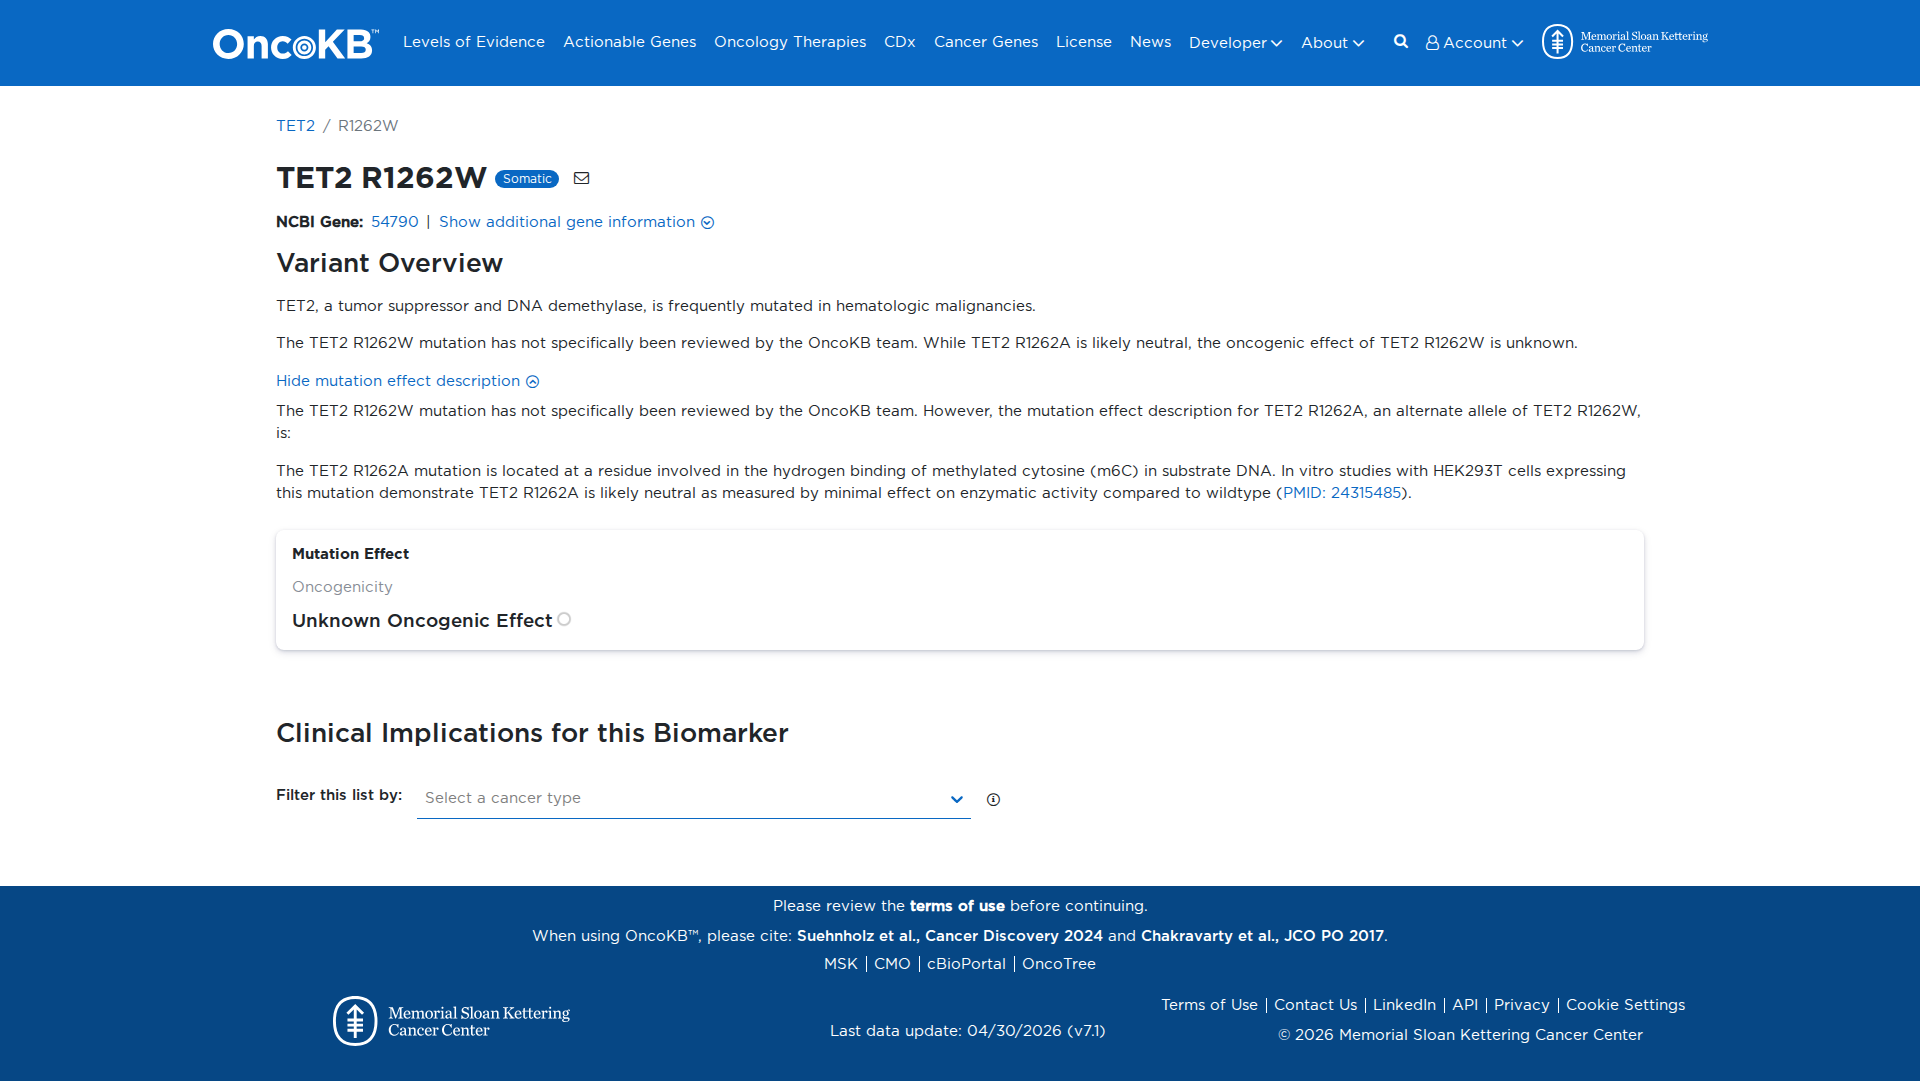Screen dimensions: 1920x1081
Task: Click the MSK footer link
Action: tap(841, 964)
